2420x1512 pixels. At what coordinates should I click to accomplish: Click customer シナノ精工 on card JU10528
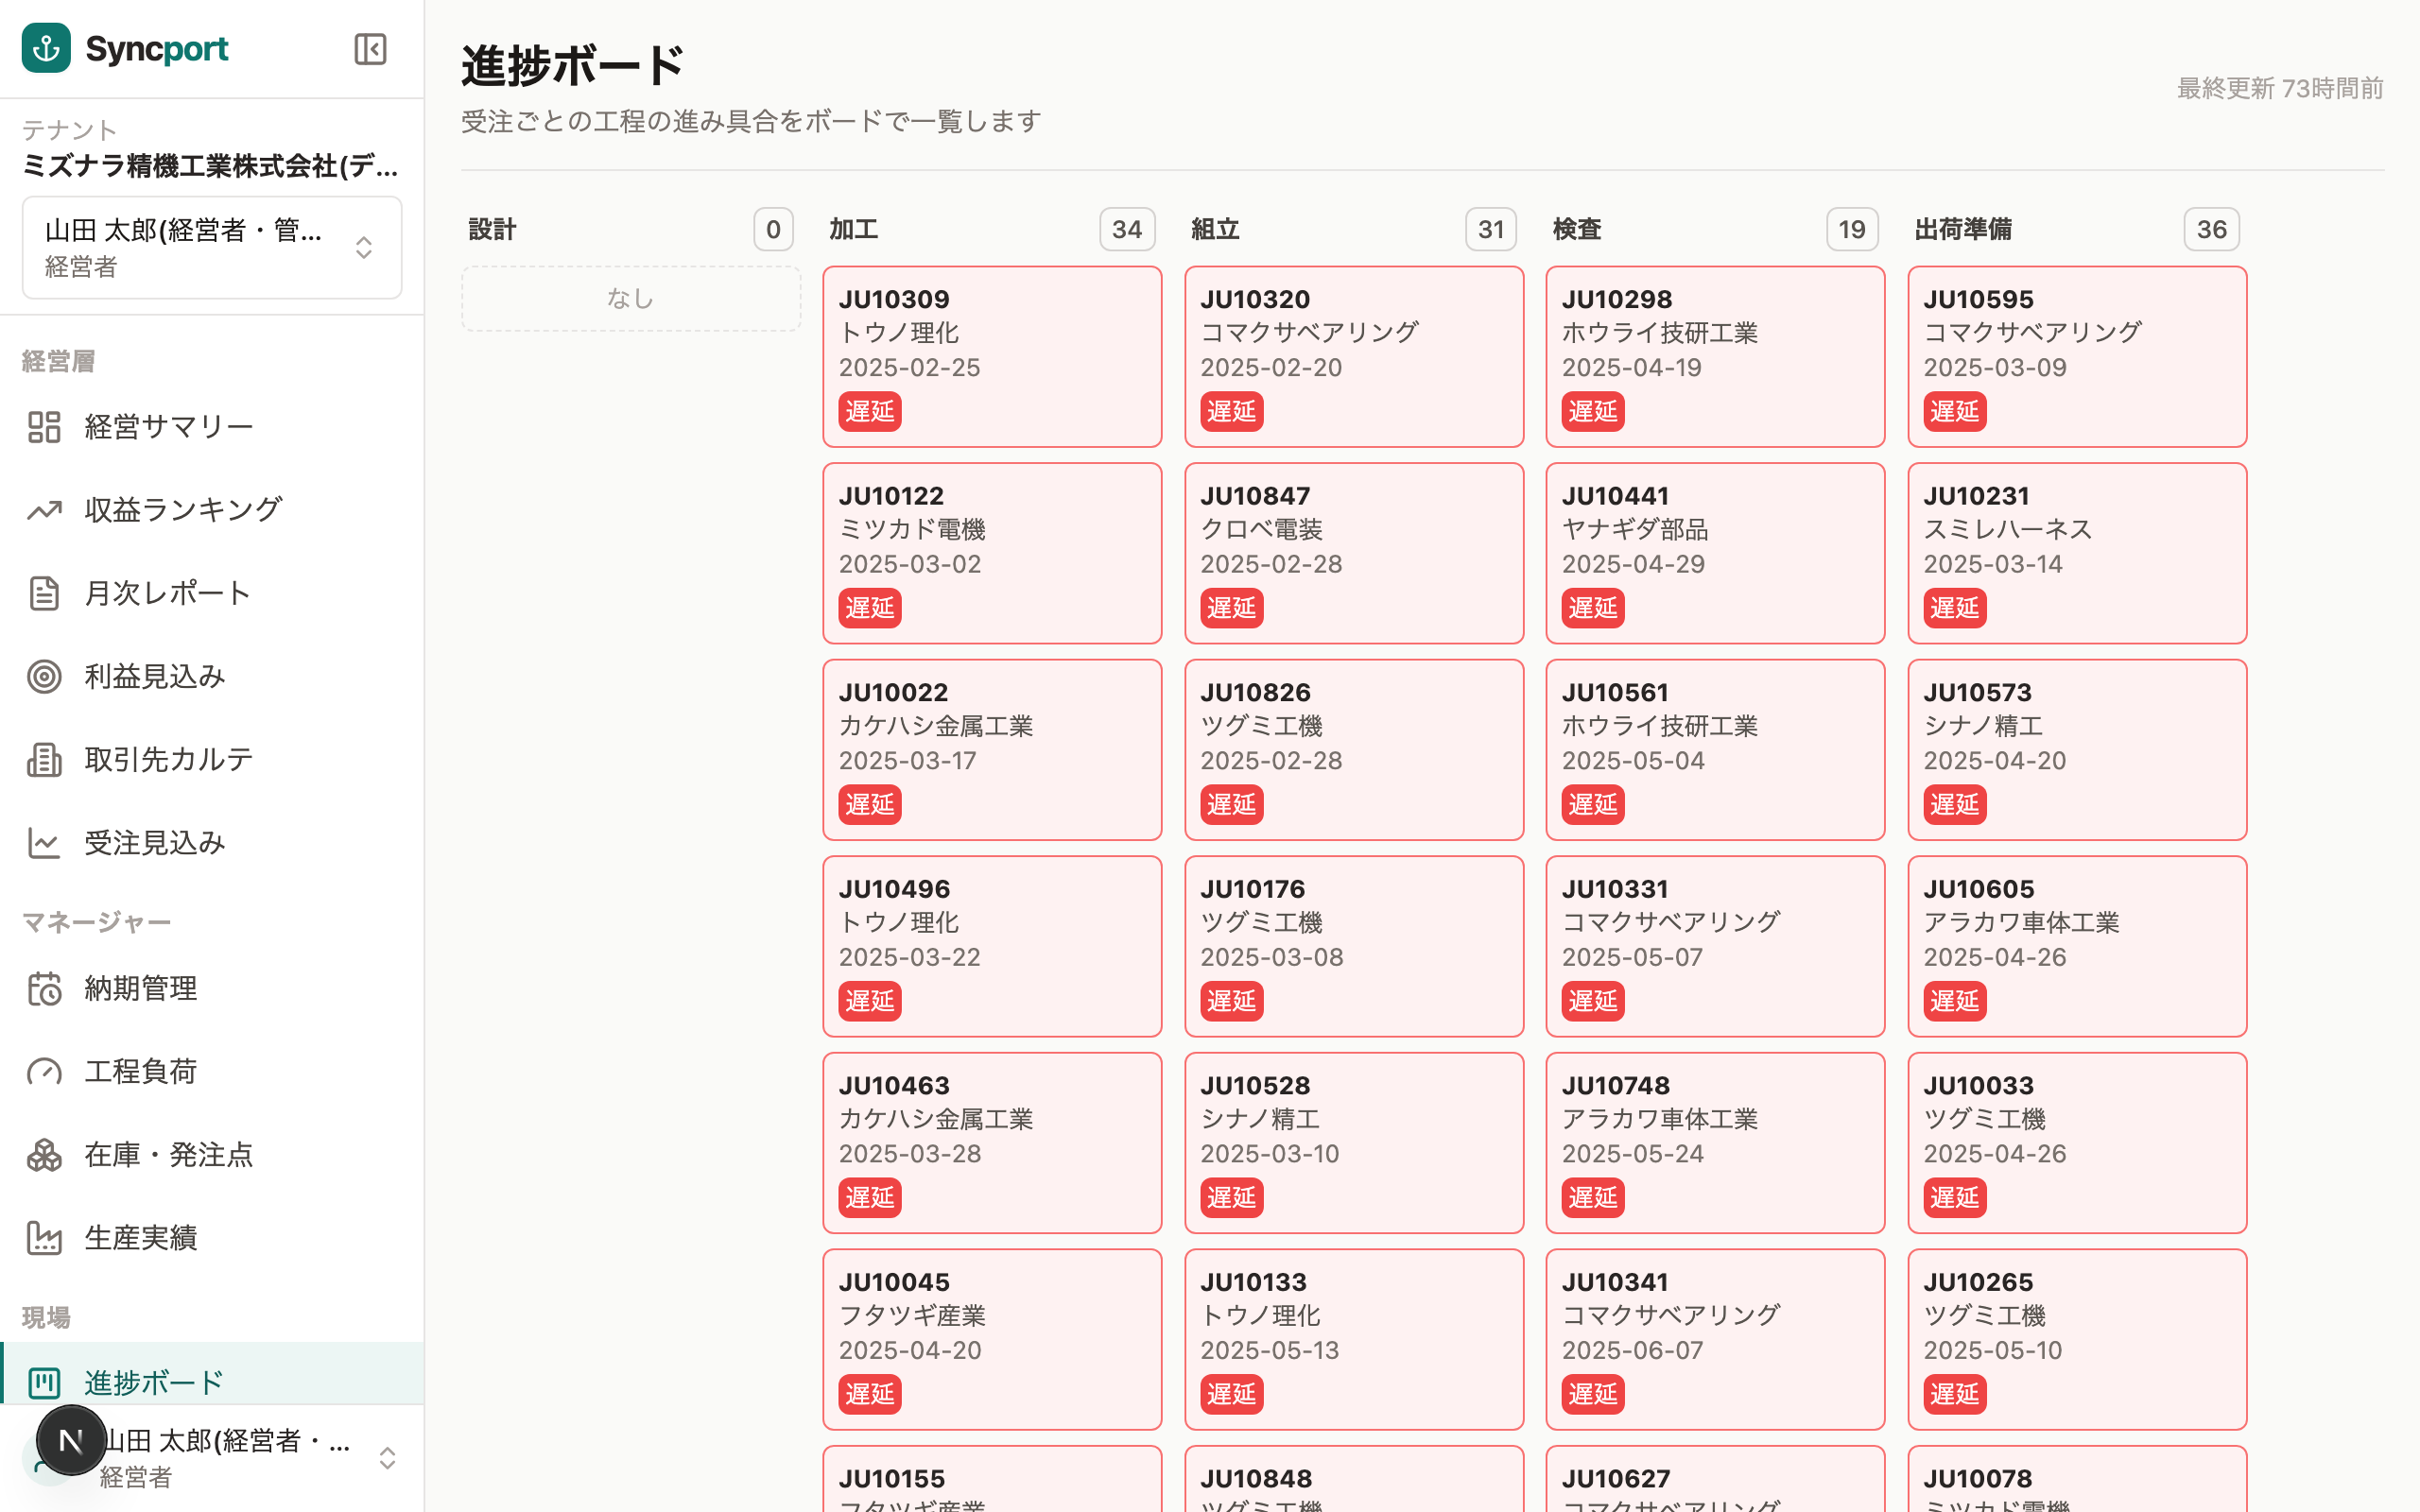(x=1260, y=1119)
